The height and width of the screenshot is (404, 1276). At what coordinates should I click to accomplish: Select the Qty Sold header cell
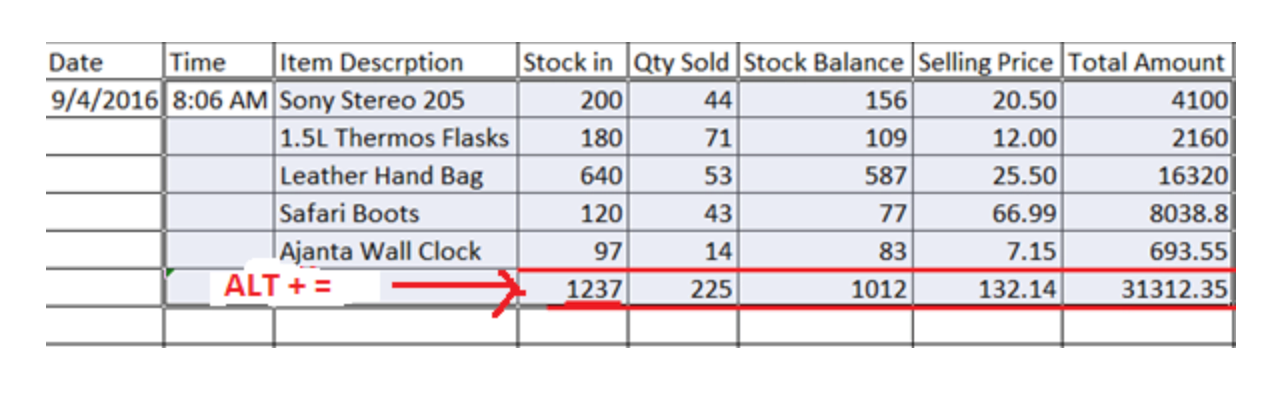point(683,62)
